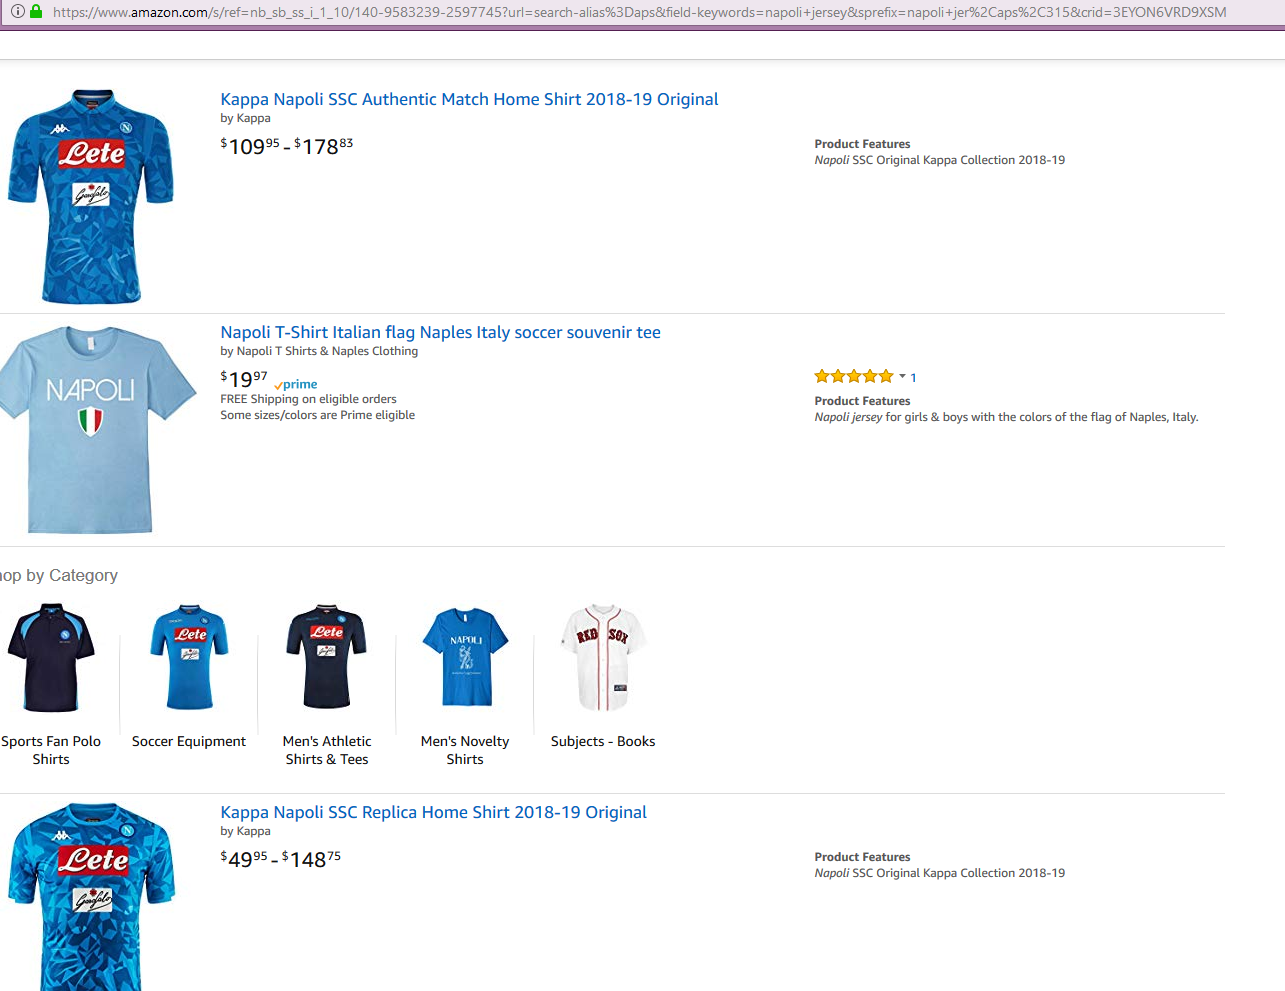The width and height of the screenshot is (1285, 991).
Task: Click Product Features heading of Replica Home shirt
Action: pos(862,857)
